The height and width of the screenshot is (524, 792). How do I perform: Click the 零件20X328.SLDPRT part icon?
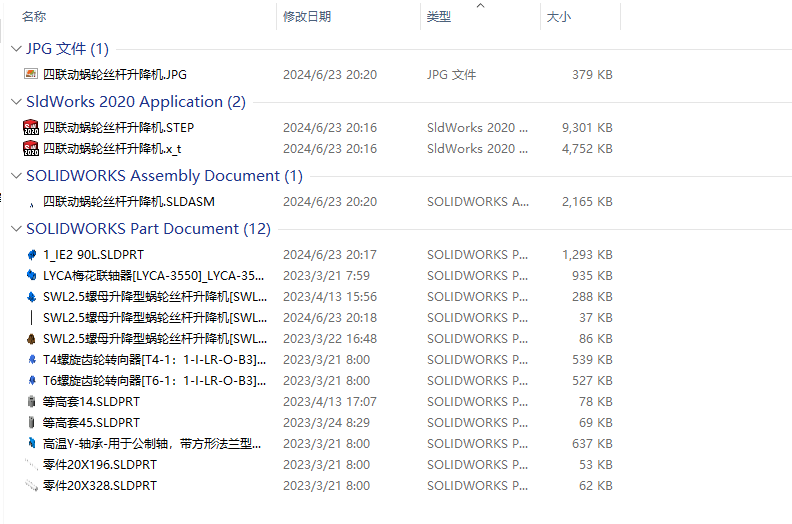click(x=31, y=486)
